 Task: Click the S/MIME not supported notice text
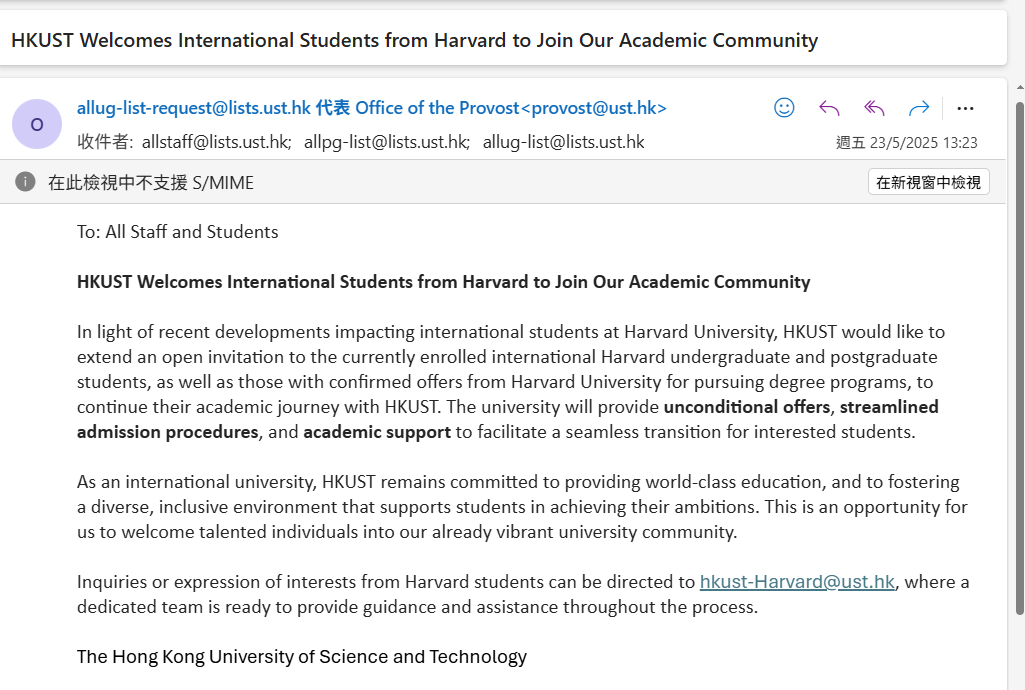click(x=150, y=182)
